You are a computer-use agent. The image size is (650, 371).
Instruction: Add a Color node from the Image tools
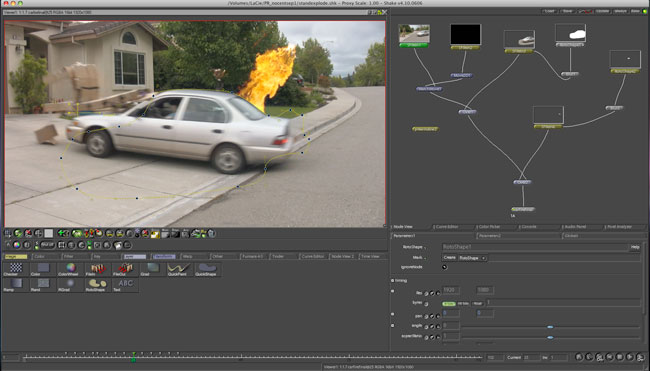click(43, 269)
